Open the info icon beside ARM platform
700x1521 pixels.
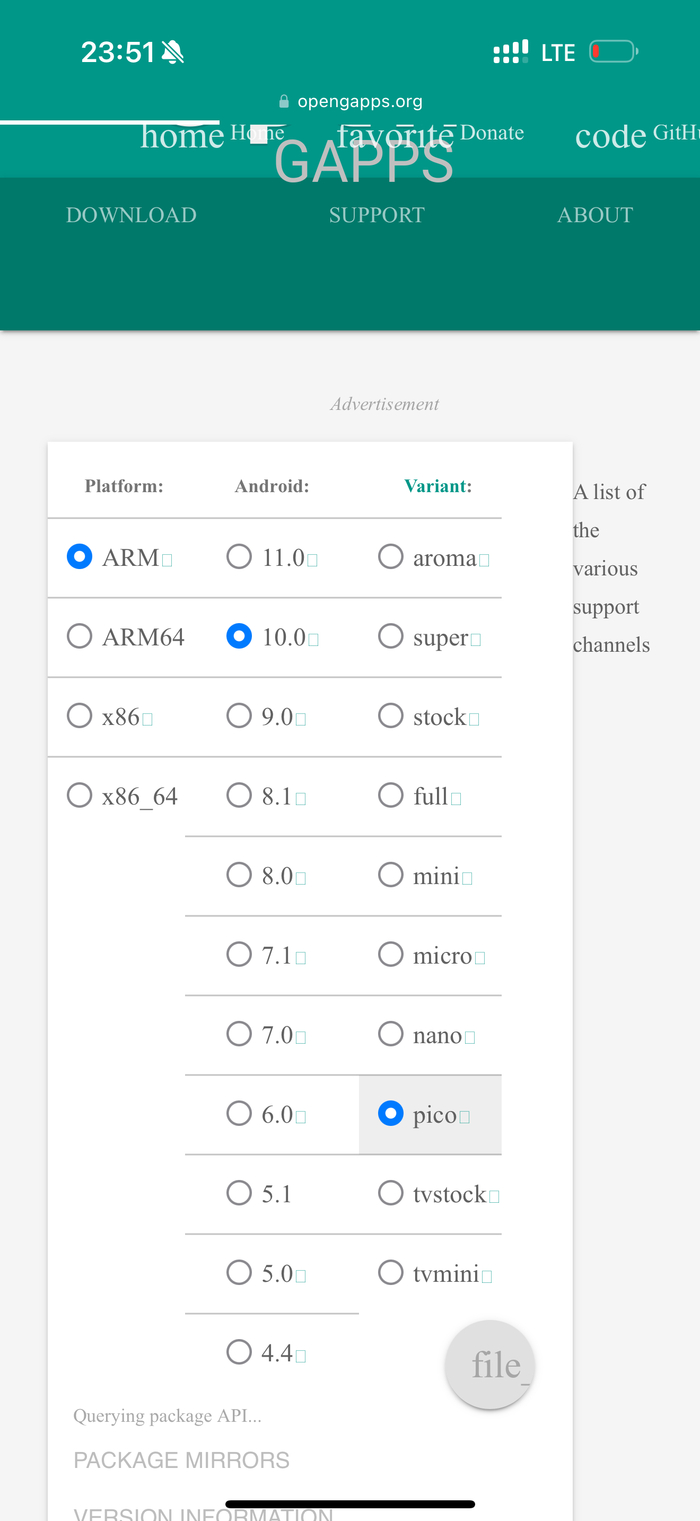pyautogui.click(x=167, y=560)
